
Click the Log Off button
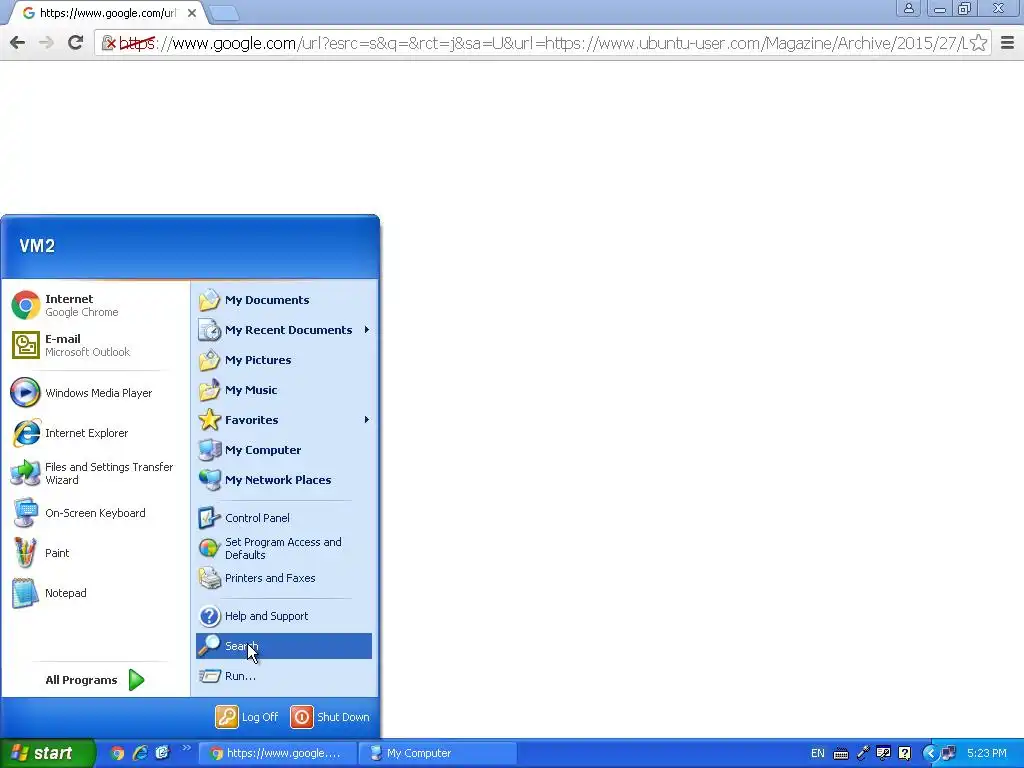click(248, 717)
